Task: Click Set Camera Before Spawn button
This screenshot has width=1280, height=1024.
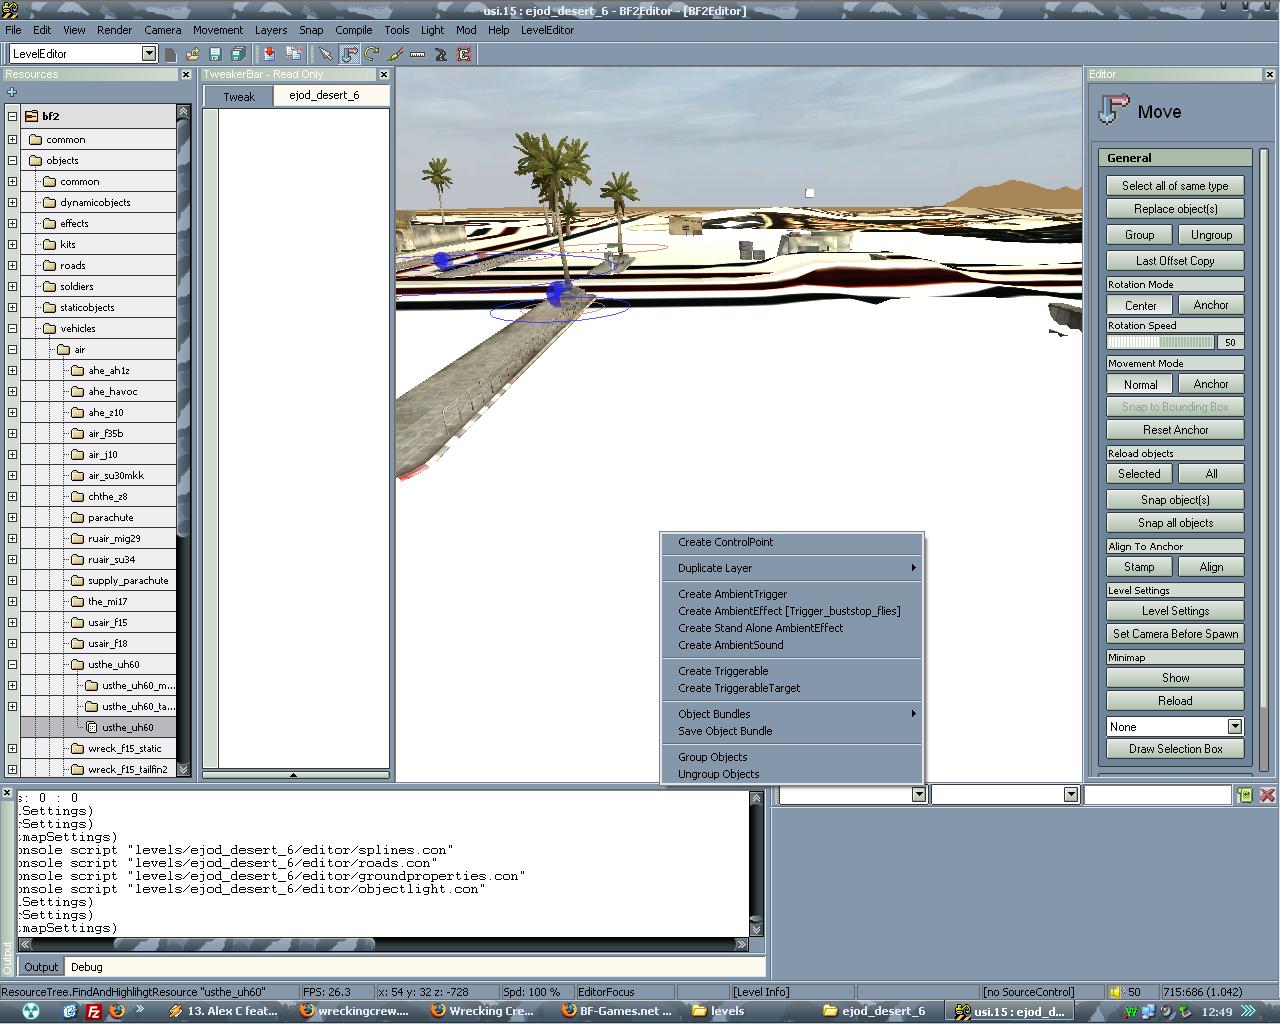Action: click(x=1175, y=634)
